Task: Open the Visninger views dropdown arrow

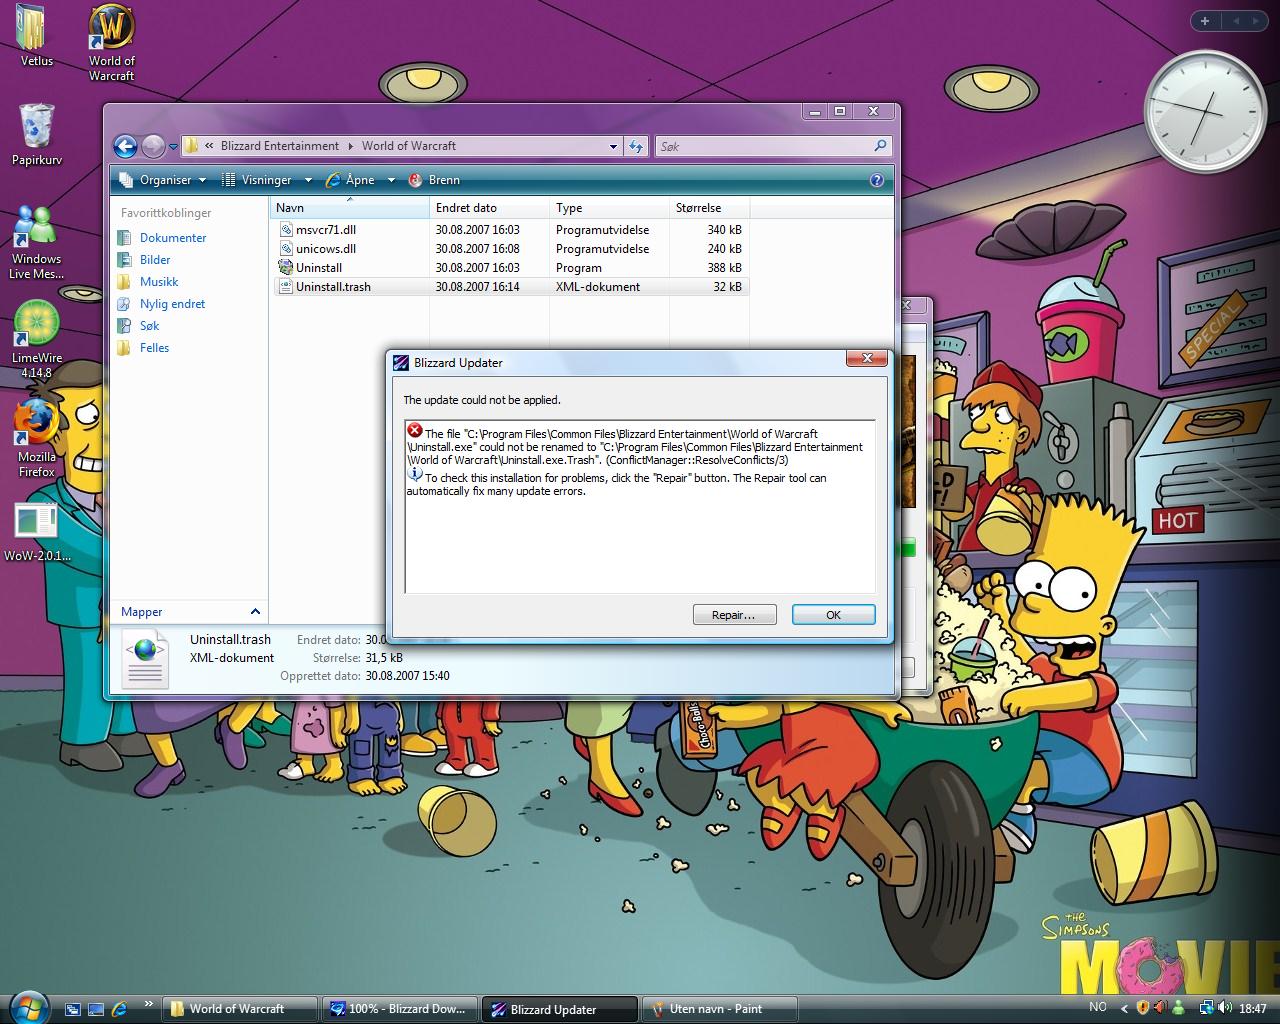Action: click(308, 180)
